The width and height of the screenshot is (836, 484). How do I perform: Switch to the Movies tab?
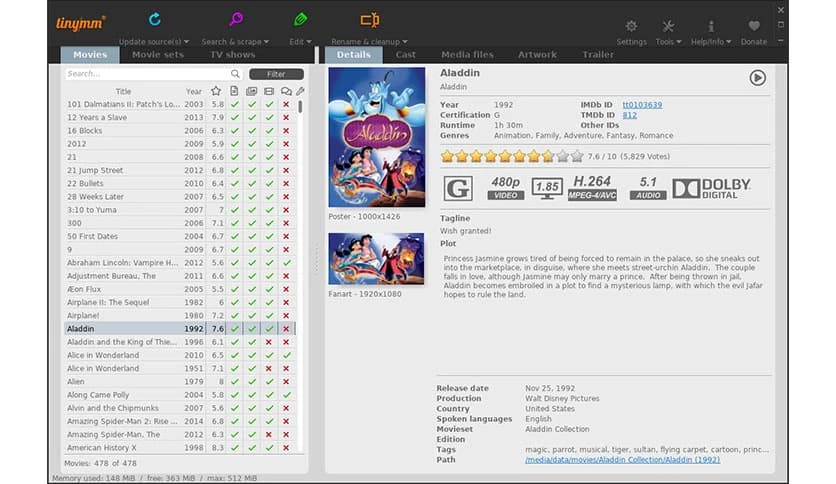click(x=90, y=54)
